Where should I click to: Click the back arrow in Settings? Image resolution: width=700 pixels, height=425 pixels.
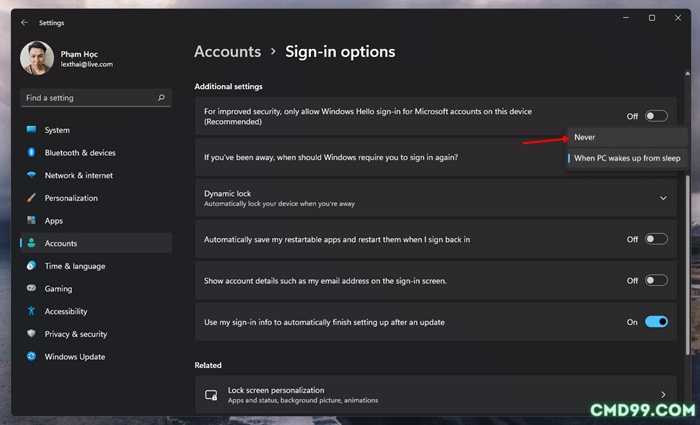point(25,22)
